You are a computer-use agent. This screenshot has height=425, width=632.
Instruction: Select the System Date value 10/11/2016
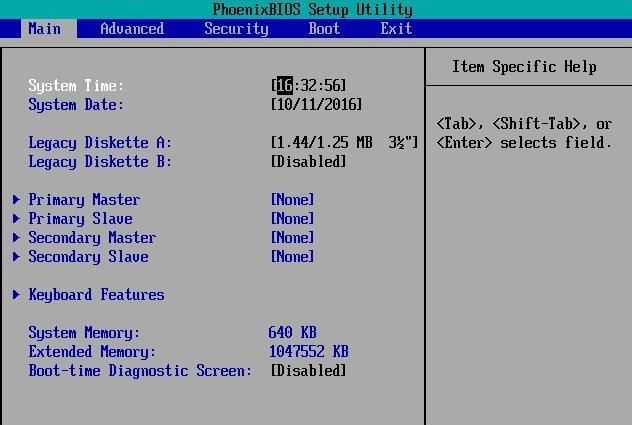[316, 105]
